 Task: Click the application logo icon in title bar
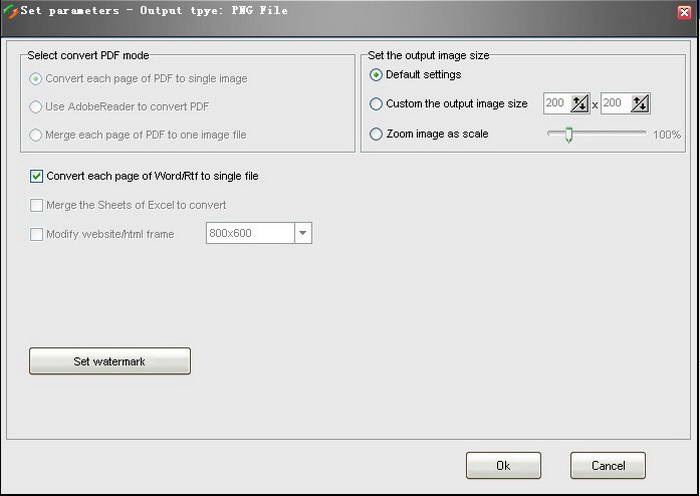pyautogui.click(x=10, y=11)
